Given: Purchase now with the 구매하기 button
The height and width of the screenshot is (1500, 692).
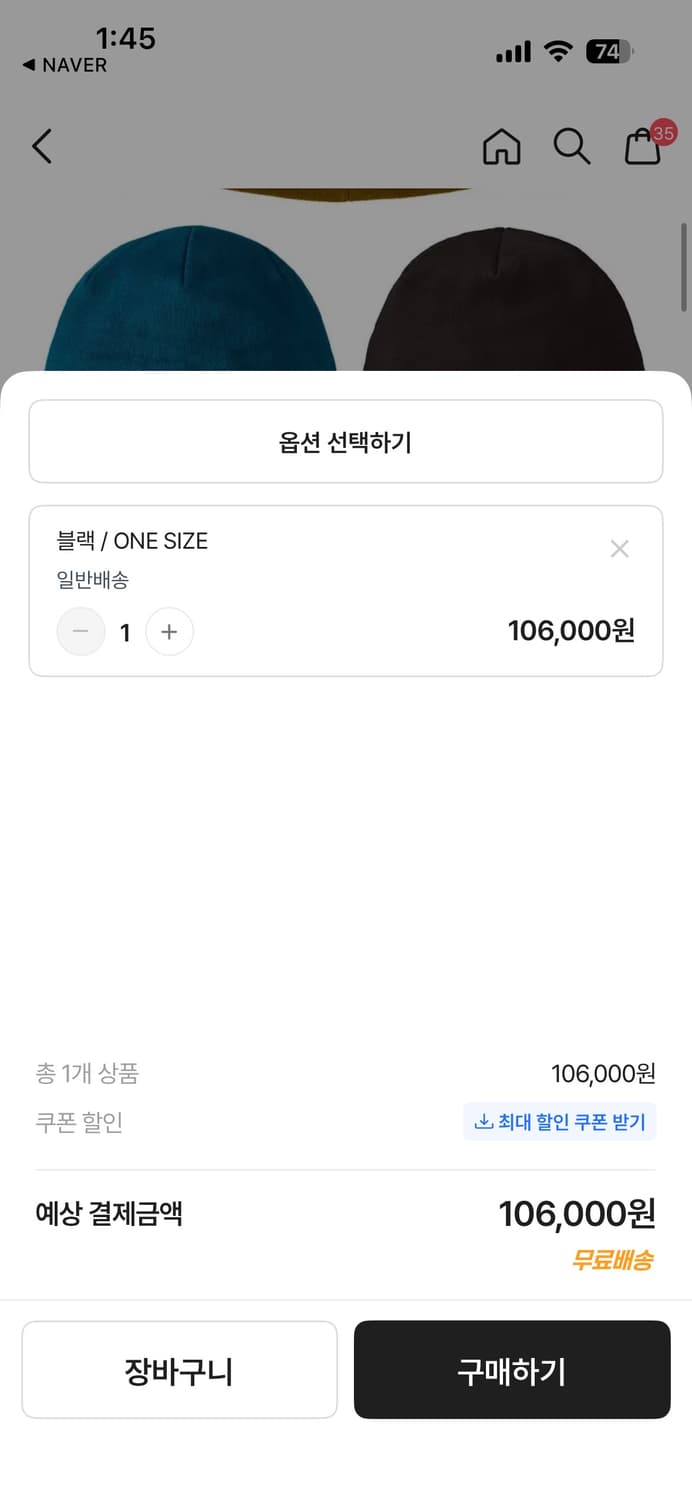Looking at the screenshot, I should pos(512,1371).
